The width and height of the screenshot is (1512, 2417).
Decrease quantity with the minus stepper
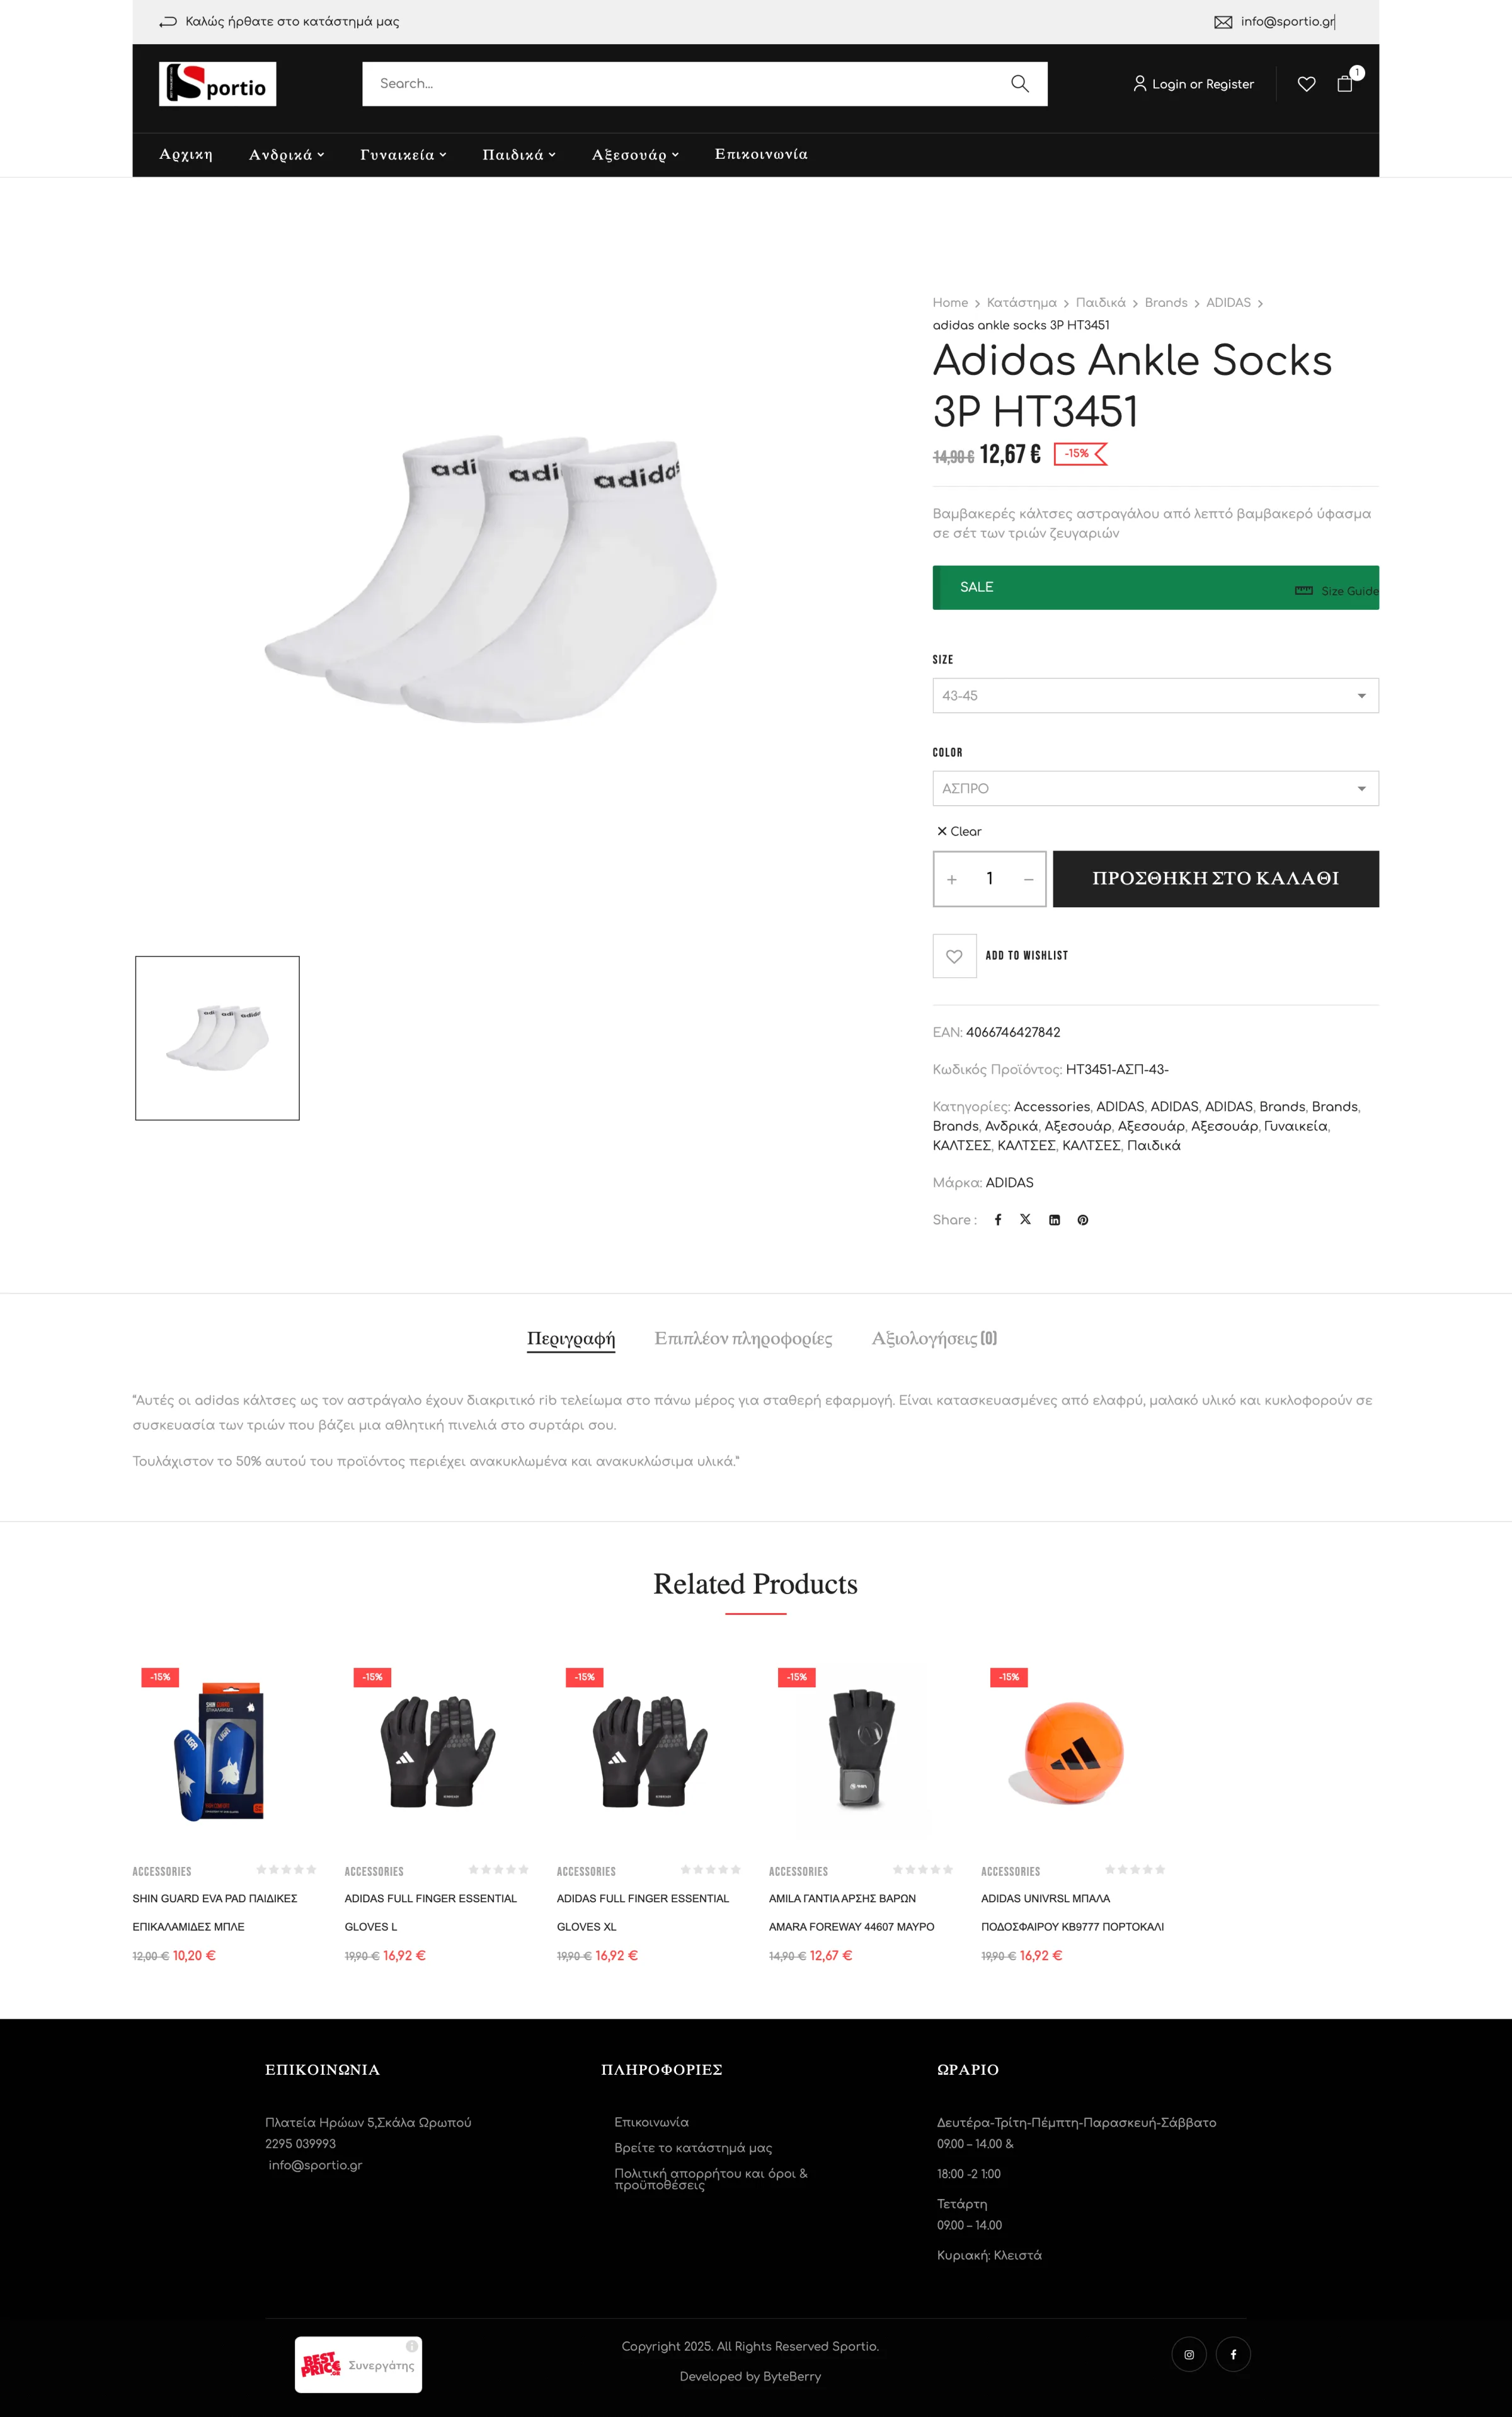tap(1028, 879)
